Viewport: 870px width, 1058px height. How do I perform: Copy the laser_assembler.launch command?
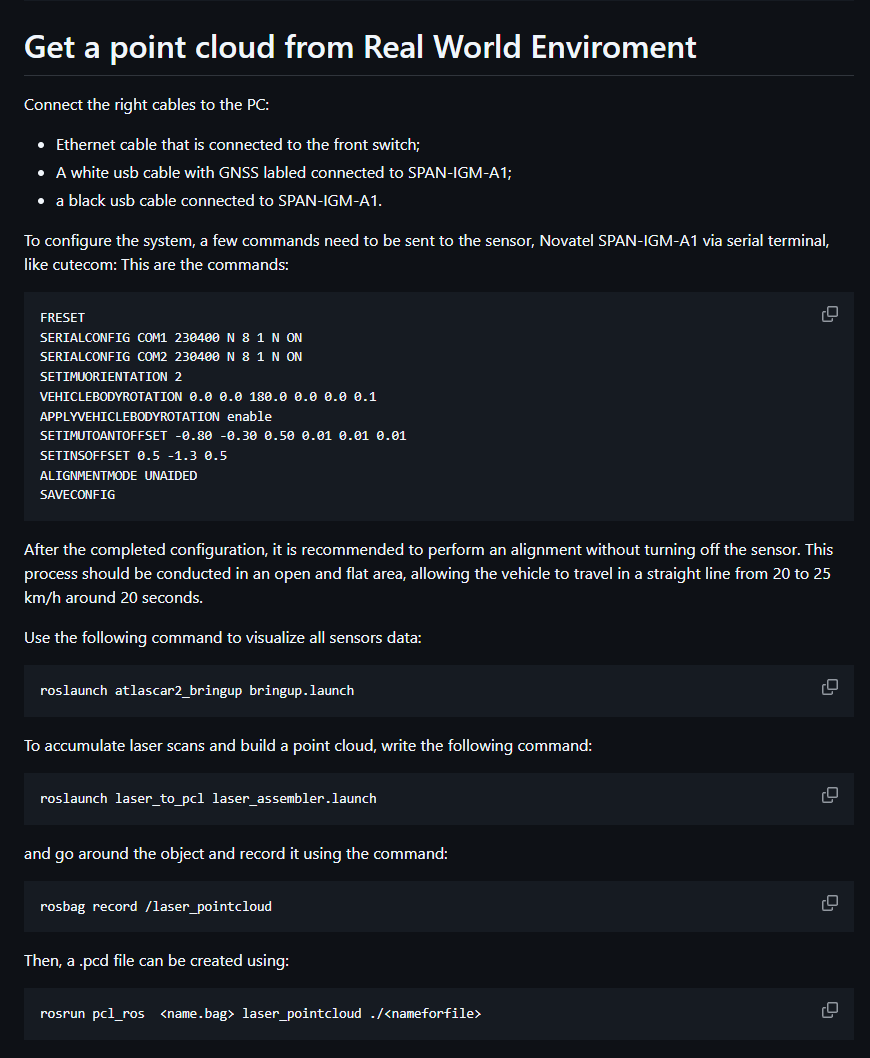(x=829, y=795)
